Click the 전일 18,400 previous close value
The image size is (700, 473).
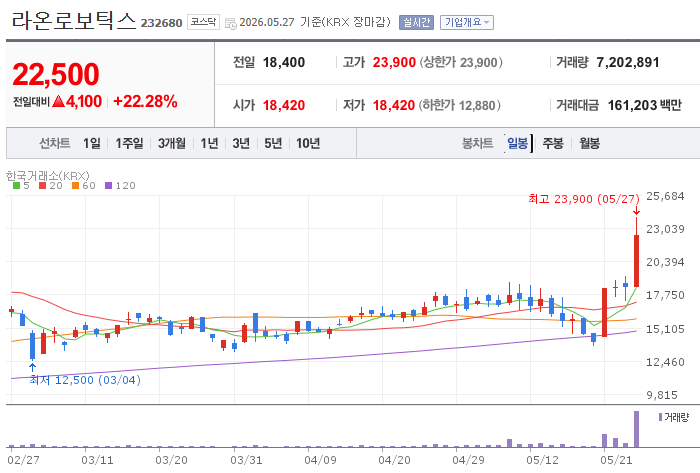[x=283, y=62]
